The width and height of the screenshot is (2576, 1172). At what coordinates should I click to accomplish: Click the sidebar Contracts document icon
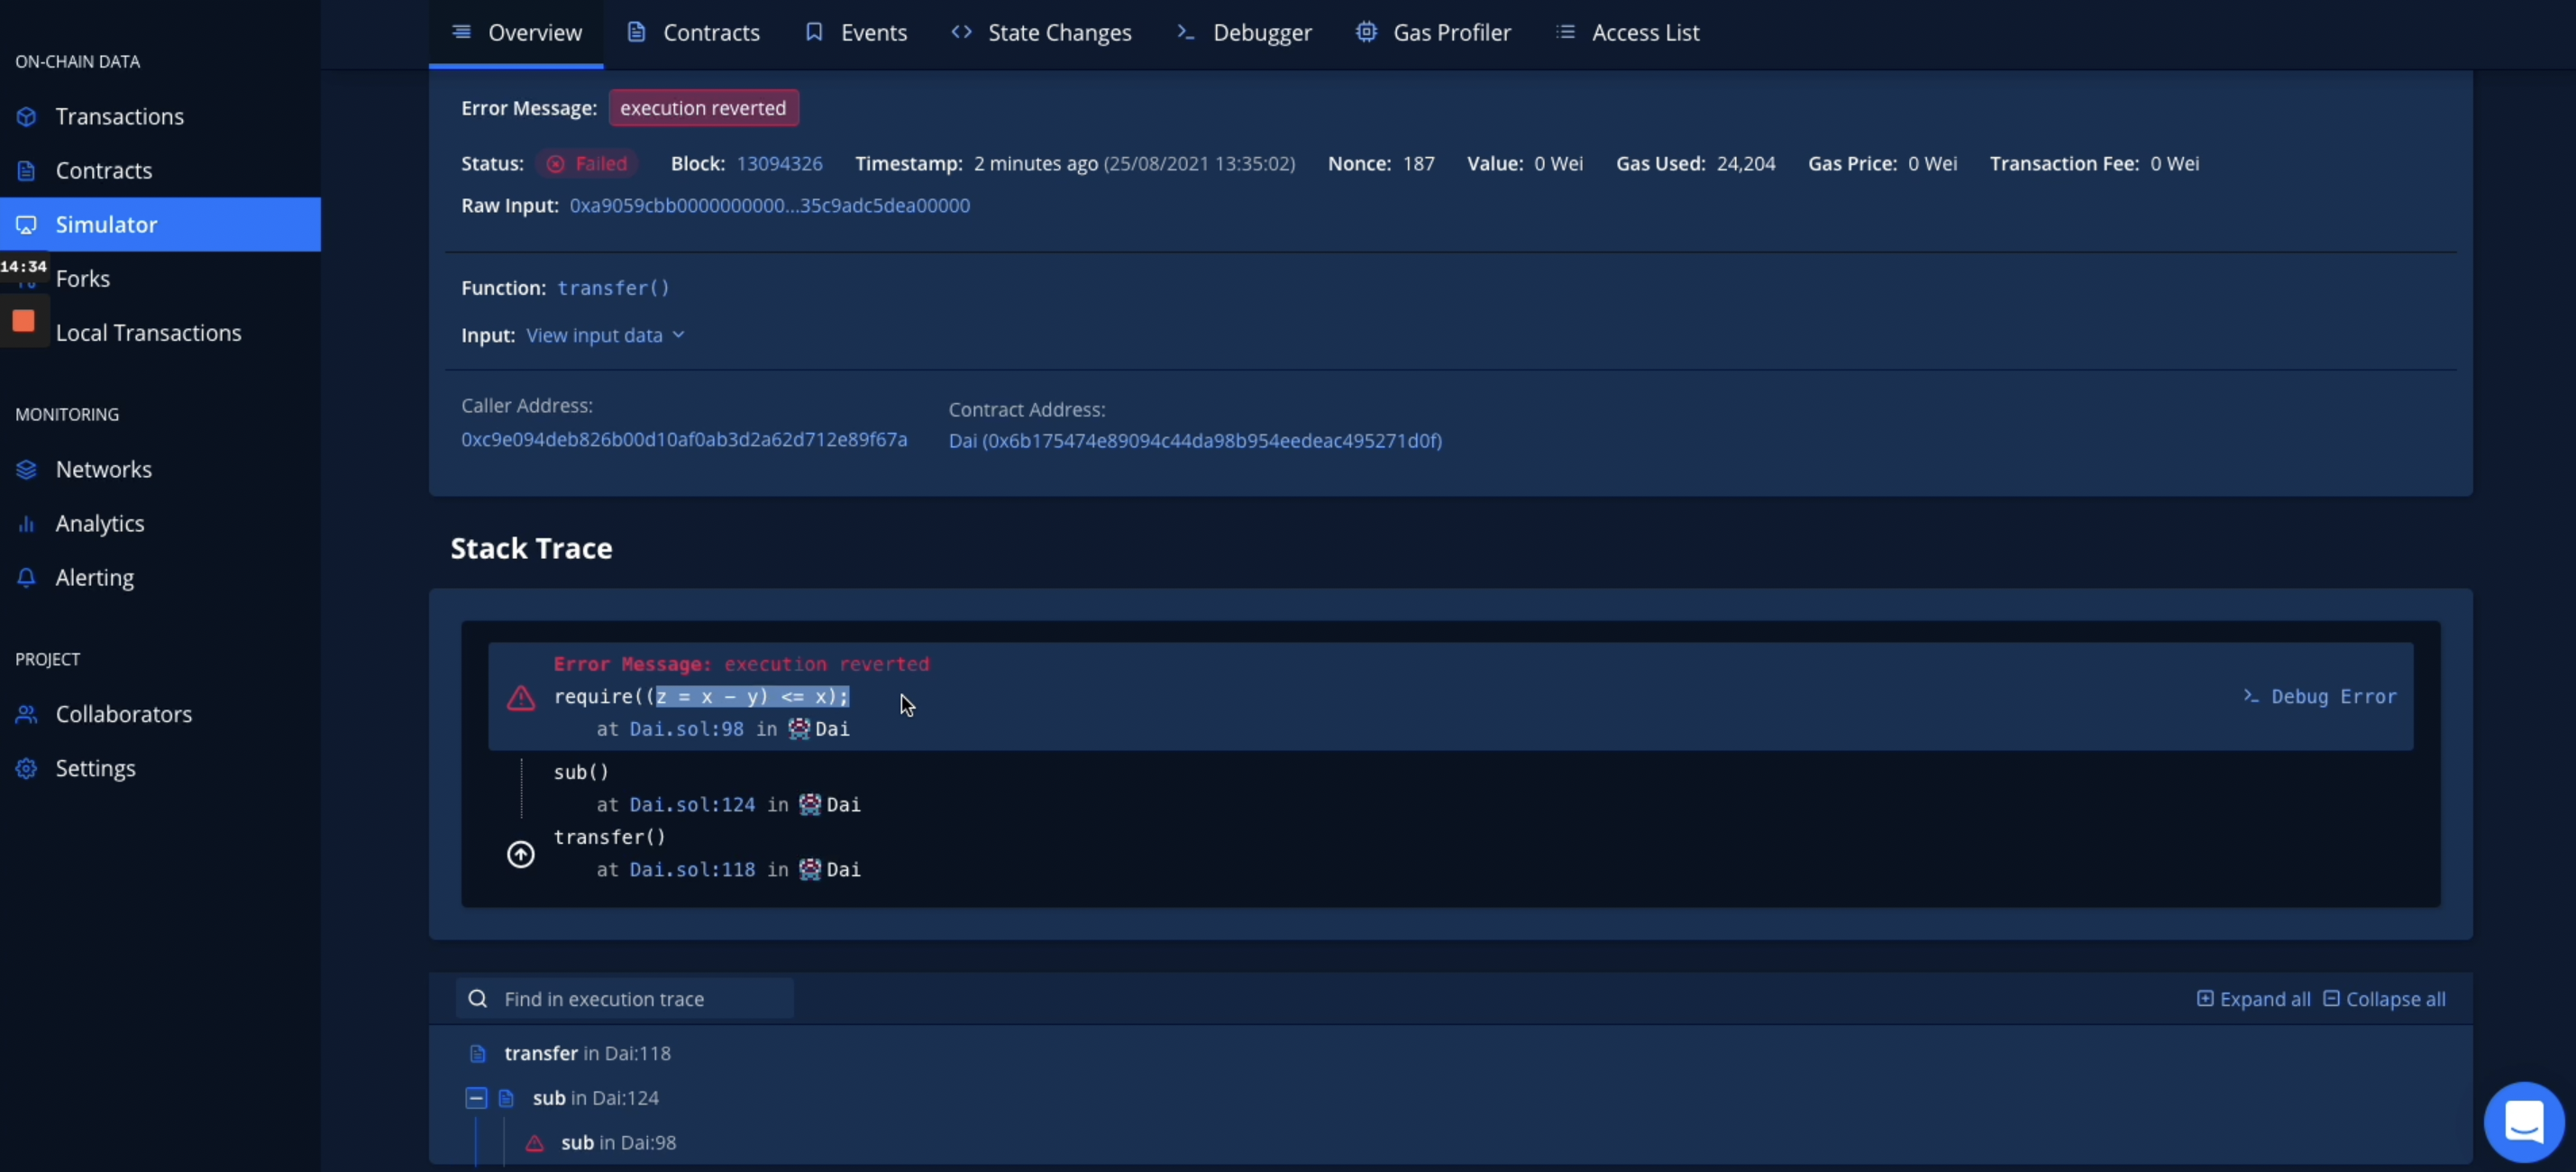click(27, 171)
